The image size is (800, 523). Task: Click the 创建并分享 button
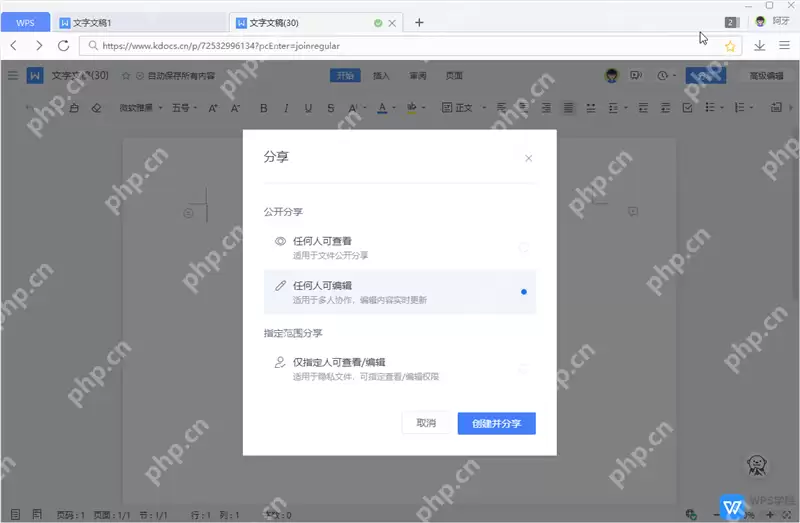pos(496,424)
